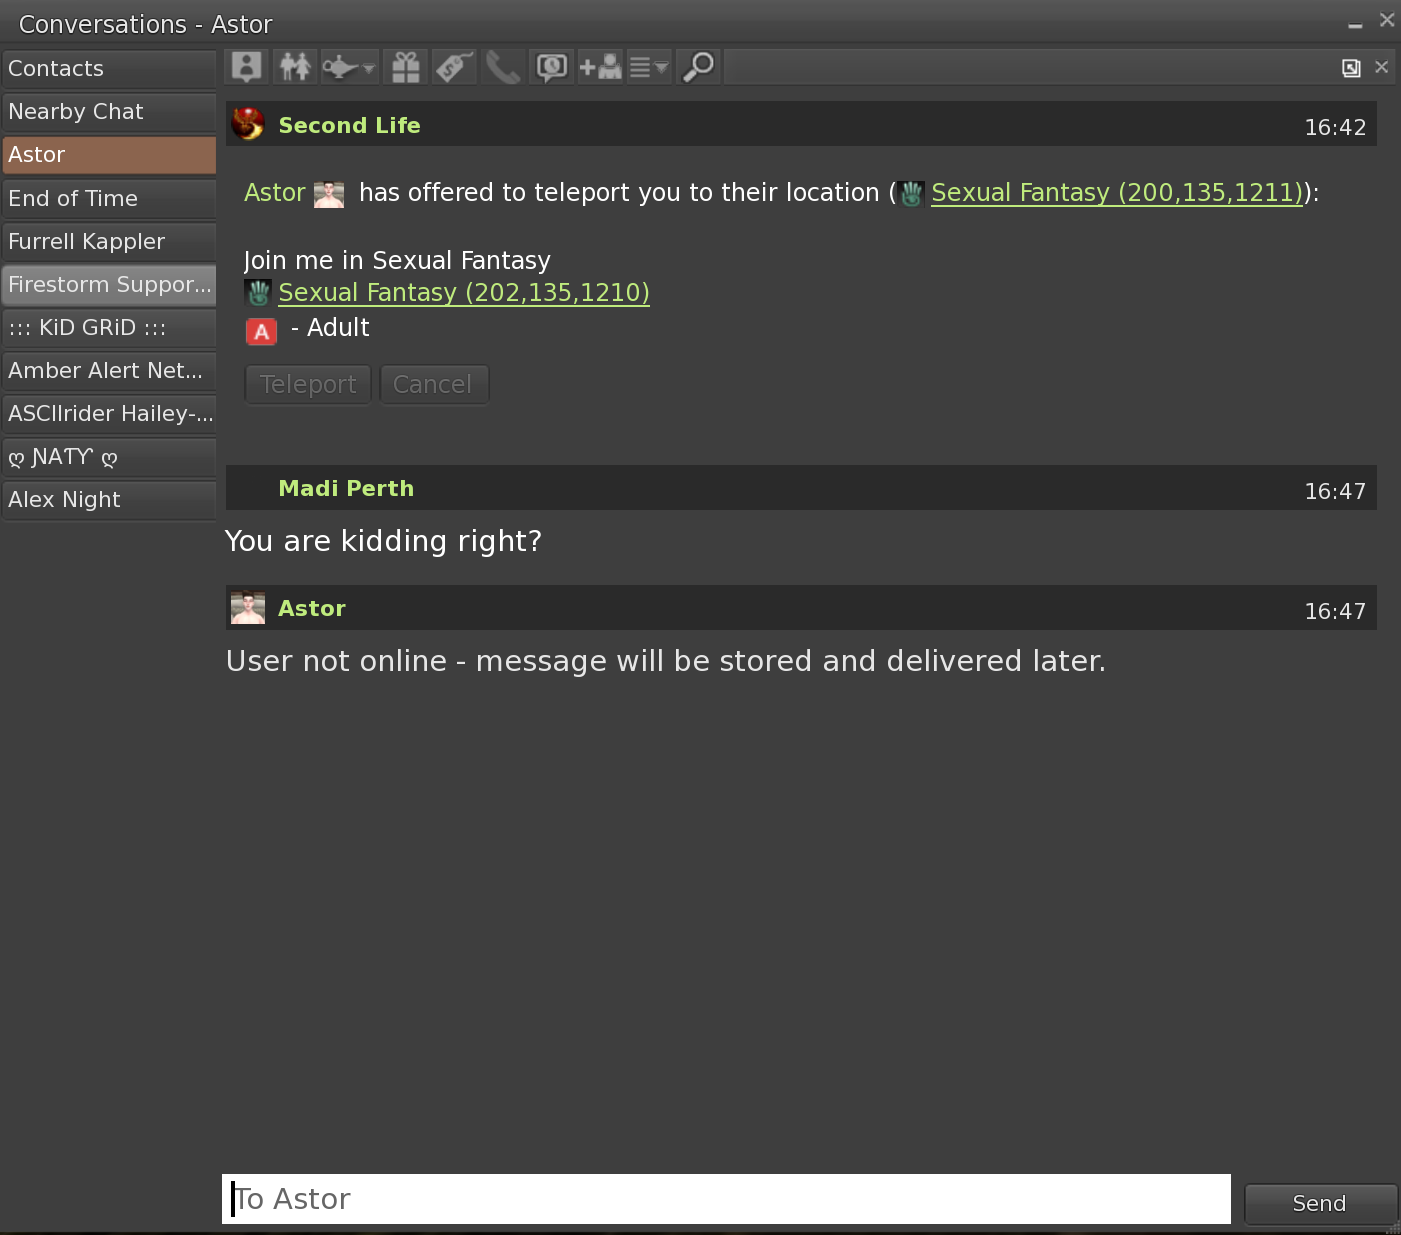Click the tear-off conversation panel icon
The height and width of the screenshot is (1235, 1401).
(1351, 68)
